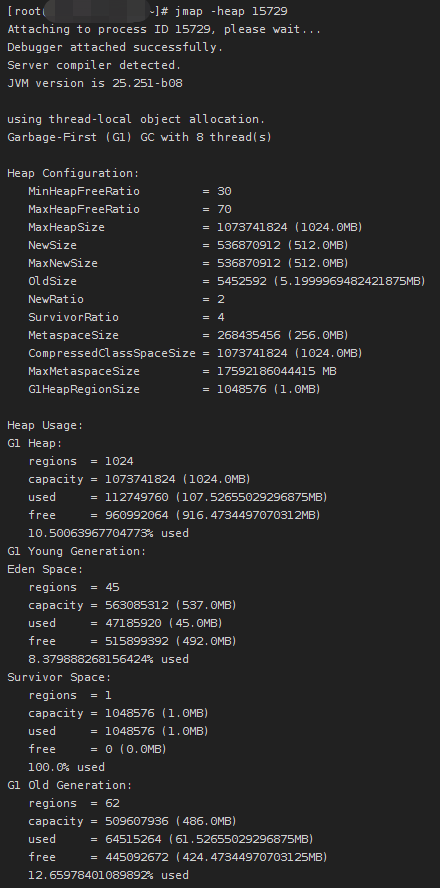The image size is (440, 888).
Task: Click the G1HeapRegionSize line
Action: coord(174,389)
